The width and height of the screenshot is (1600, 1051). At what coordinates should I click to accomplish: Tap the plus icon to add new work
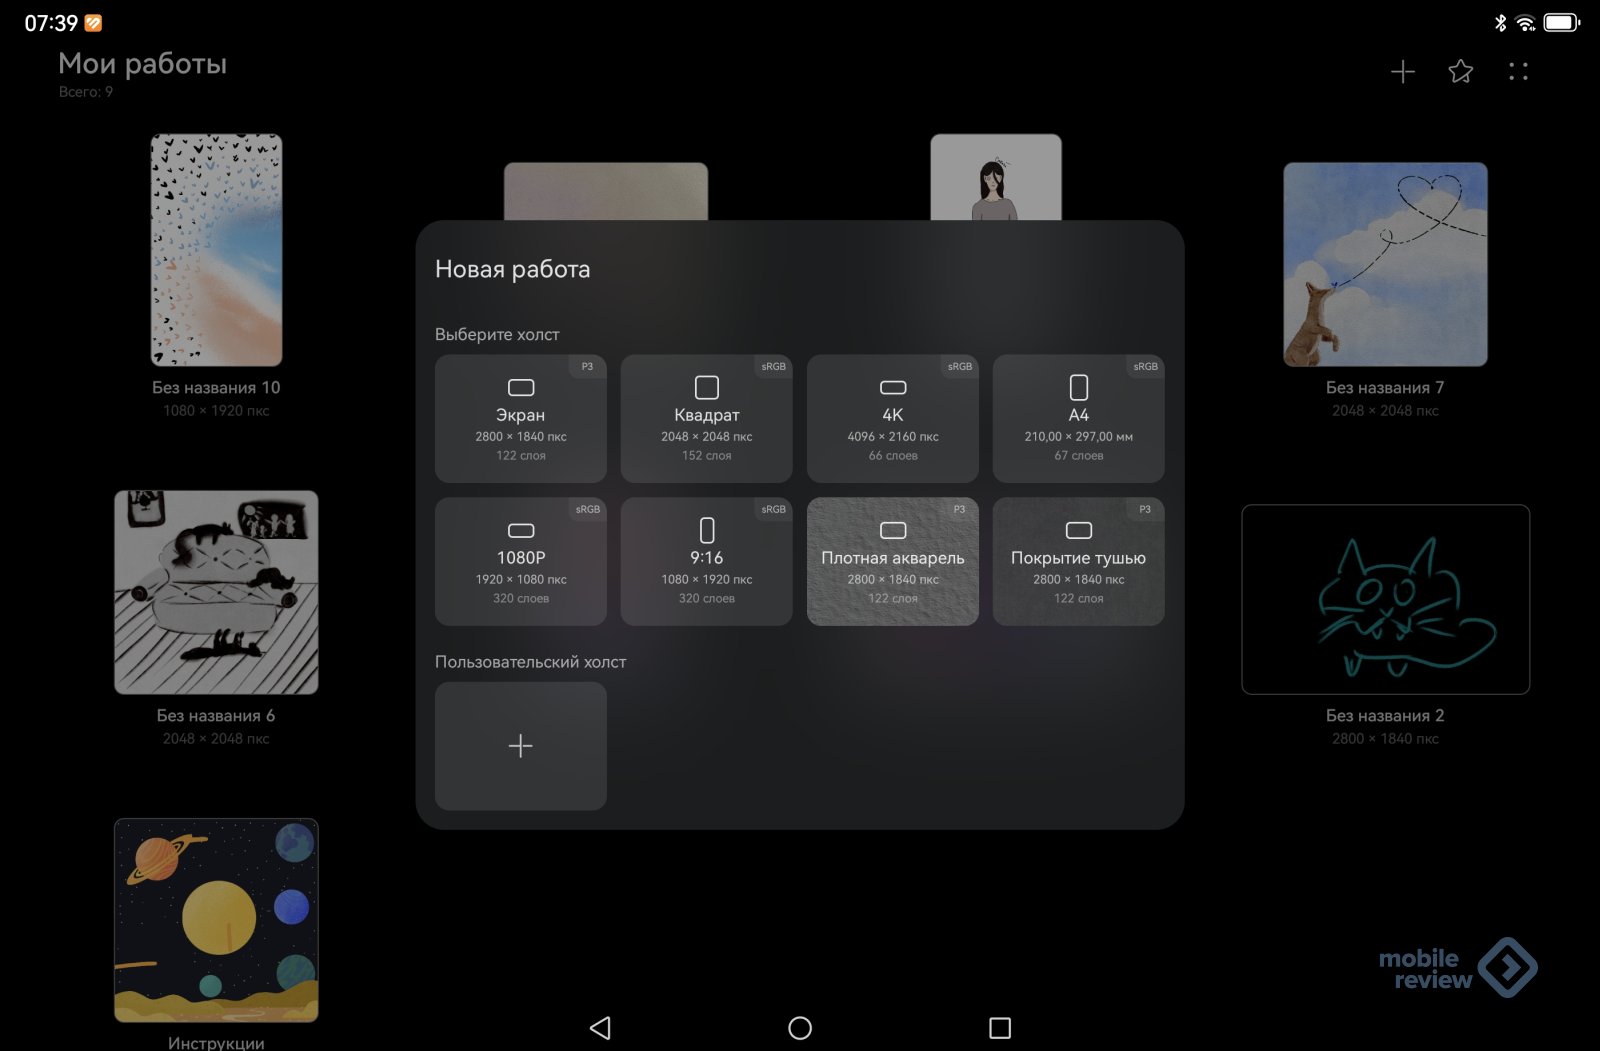coord(1402,72)
